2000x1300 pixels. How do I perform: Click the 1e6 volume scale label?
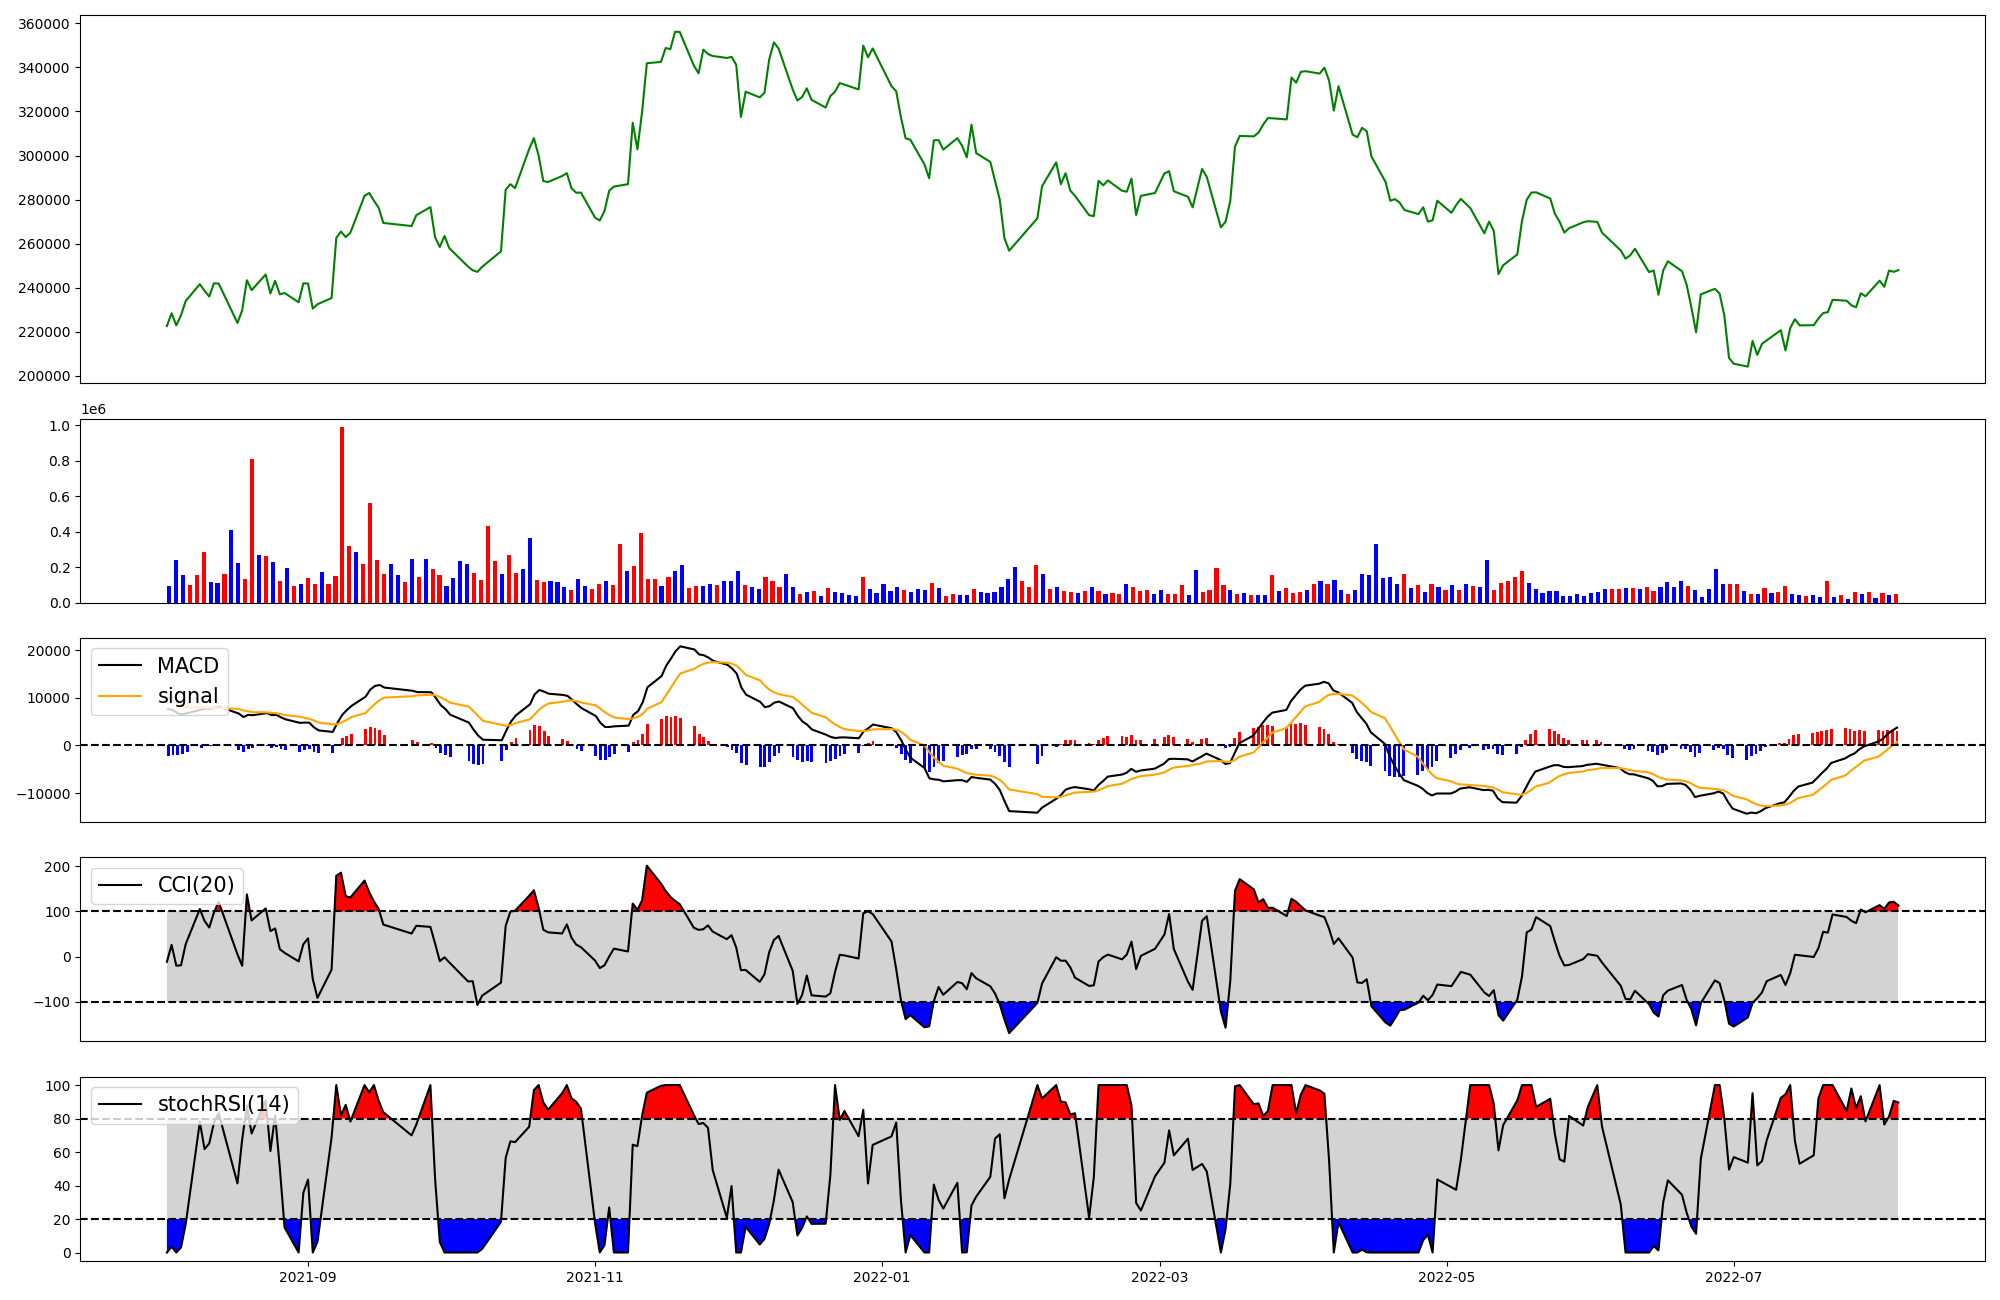click(x=93, y=410)
